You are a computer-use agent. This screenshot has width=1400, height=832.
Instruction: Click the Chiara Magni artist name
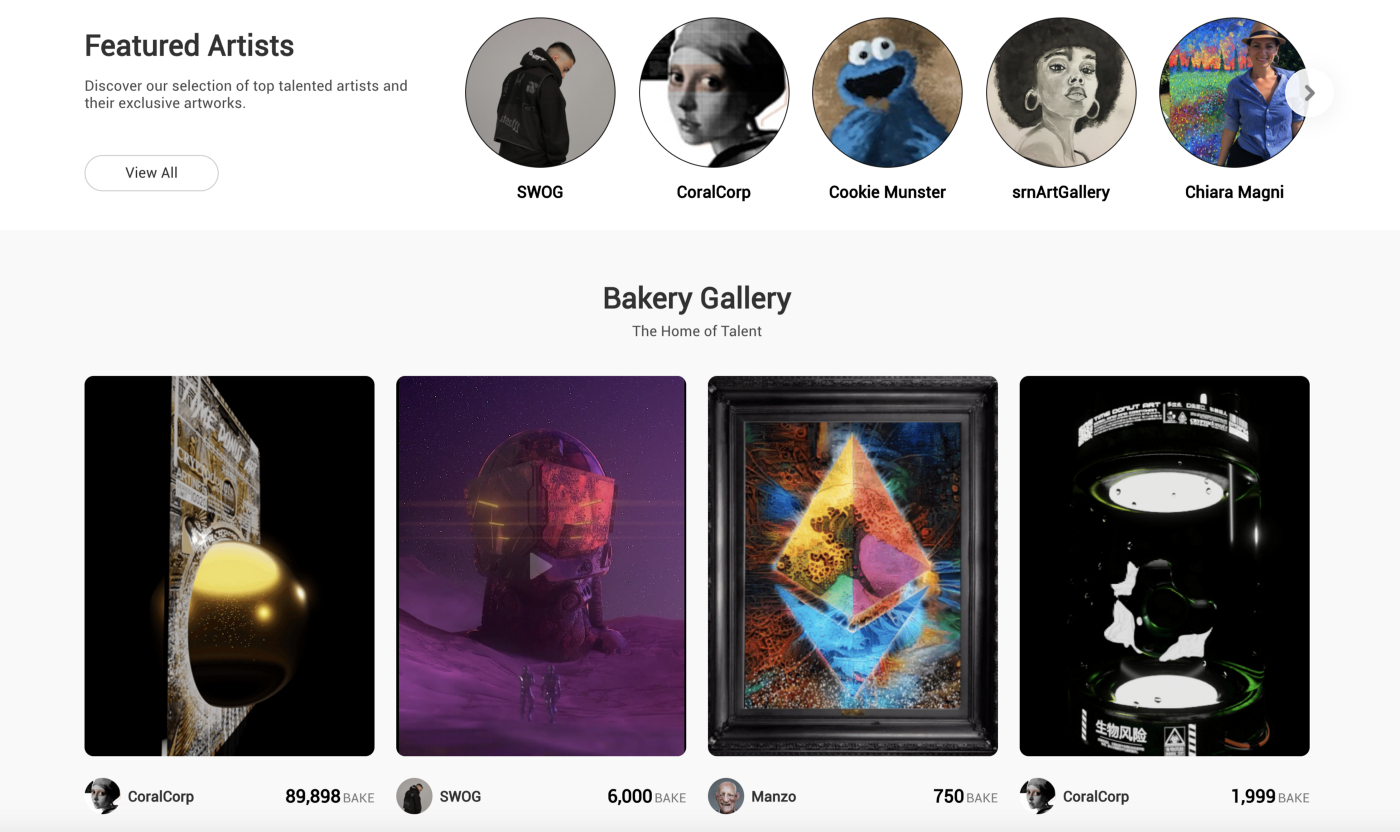1234,192
